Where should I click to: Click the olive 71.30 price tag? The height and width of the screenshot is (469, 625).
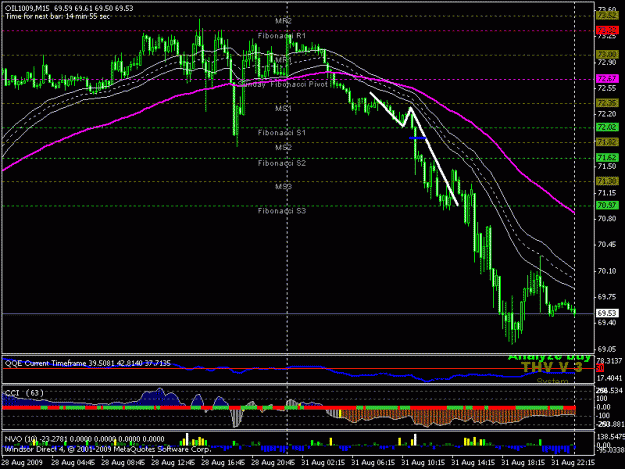(607, 181)
